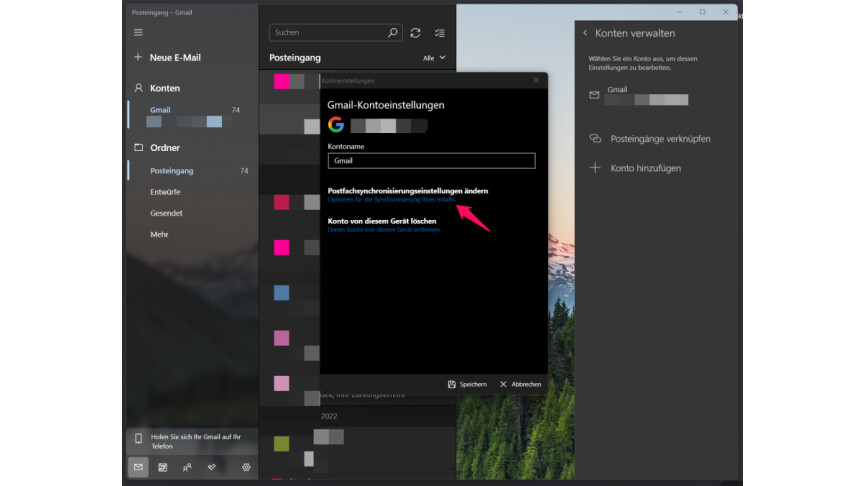The width and height of the screenshot is (864, 486).
Task: Select Konten in the sidebar
Action: pyautogui.click(x=165, y=88)
